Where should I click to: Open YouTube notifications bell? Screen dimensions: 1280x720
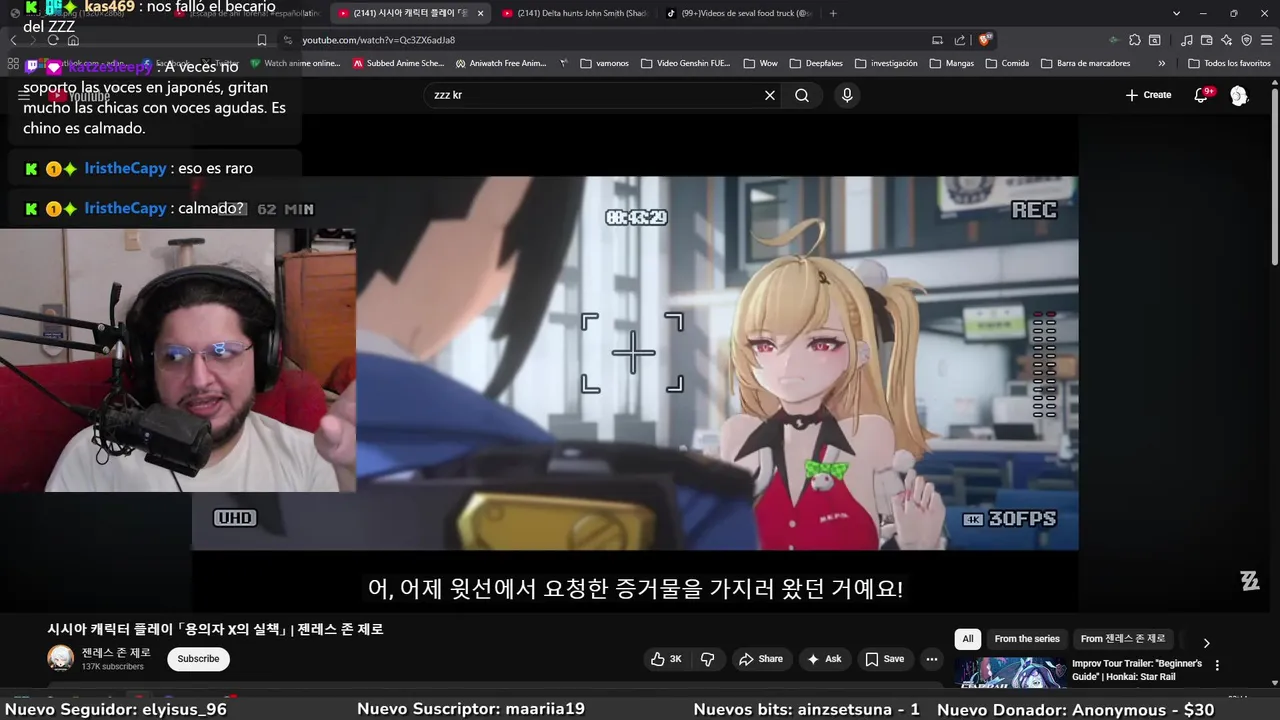(x=1203, y=95)
